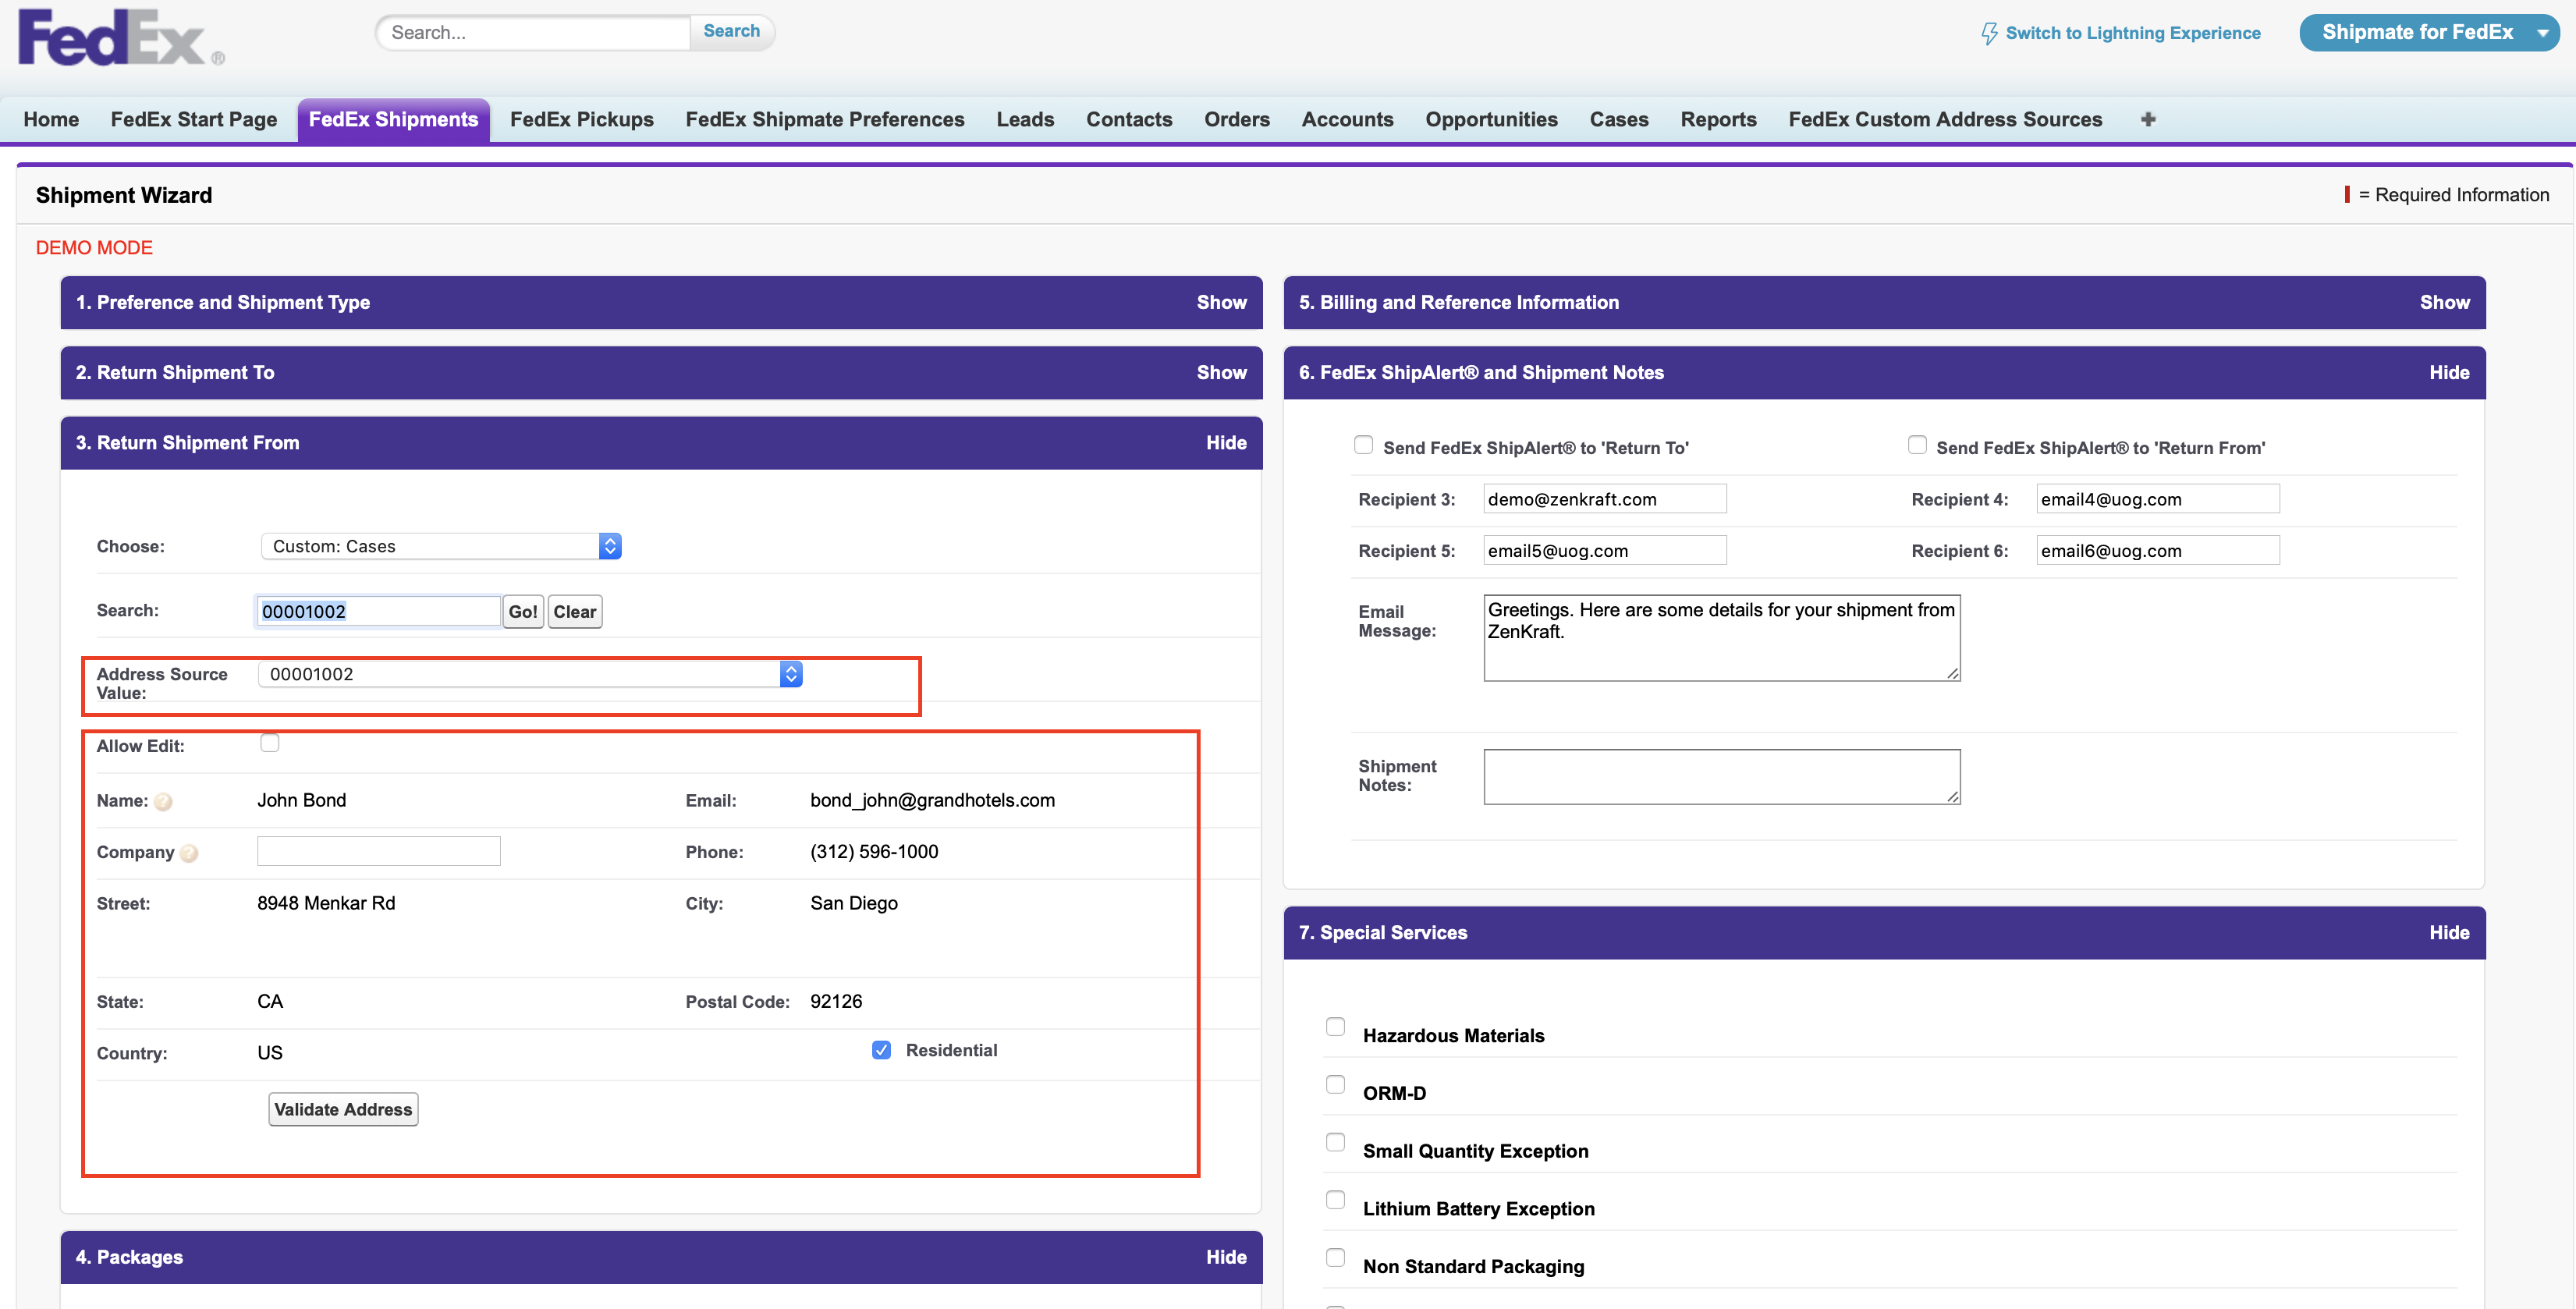Click the Clear button
Screen dimensions: 2576x1309
click(575, 612)
